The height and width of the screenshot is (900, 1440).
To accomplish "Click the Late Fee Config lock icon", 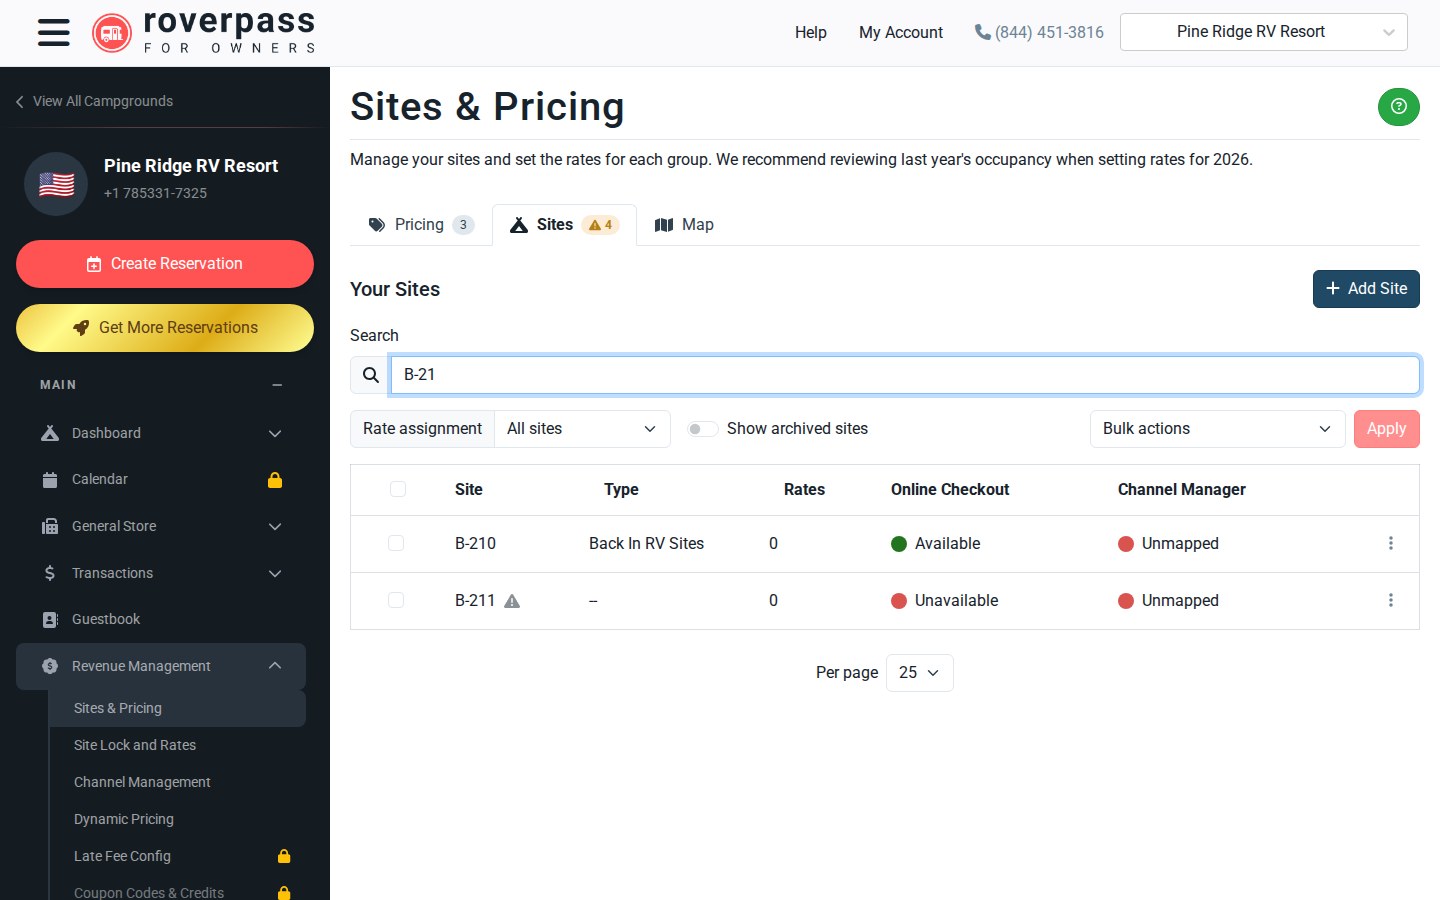I will 284,856.
